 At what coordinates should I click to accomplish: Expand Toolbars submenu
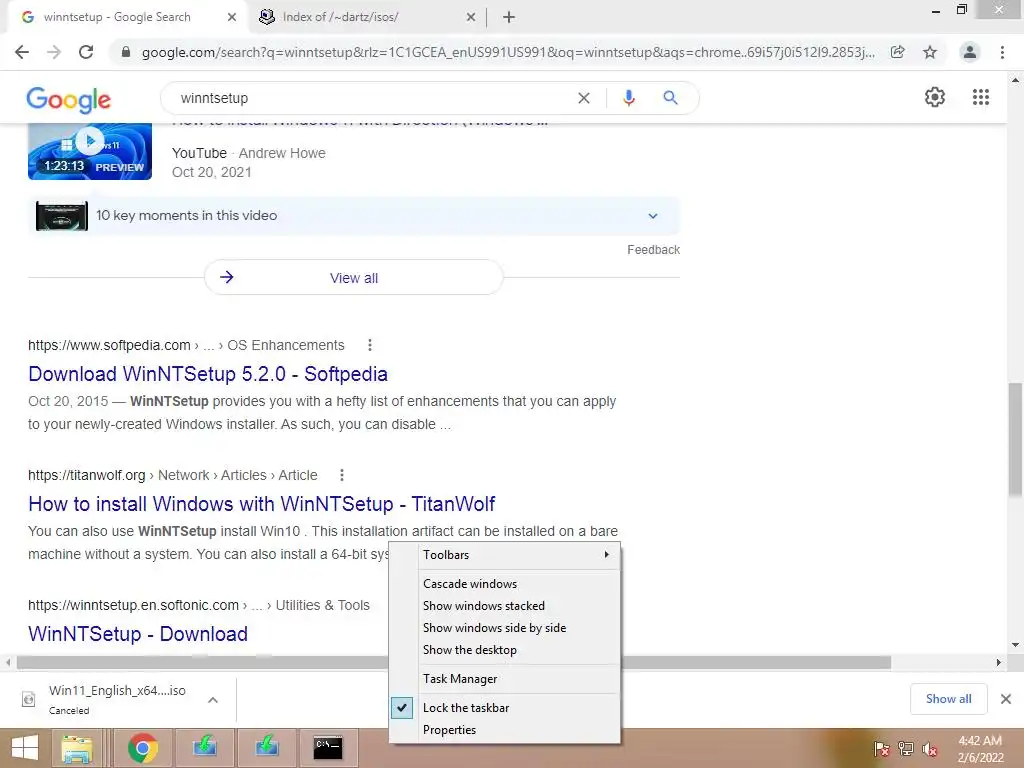click(505, 554)
